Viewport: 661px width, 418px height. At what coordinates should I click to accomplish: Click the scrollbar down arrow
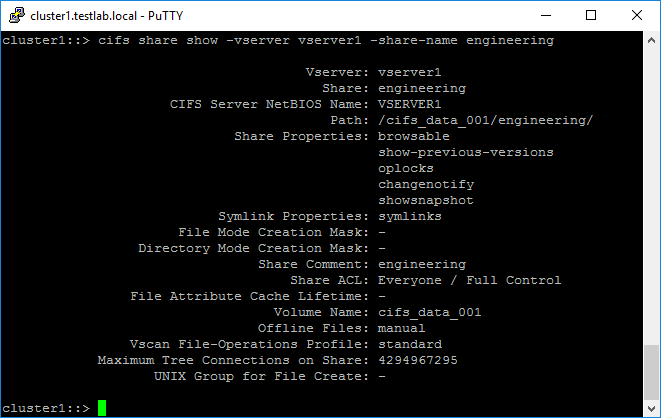coord(652,409)
